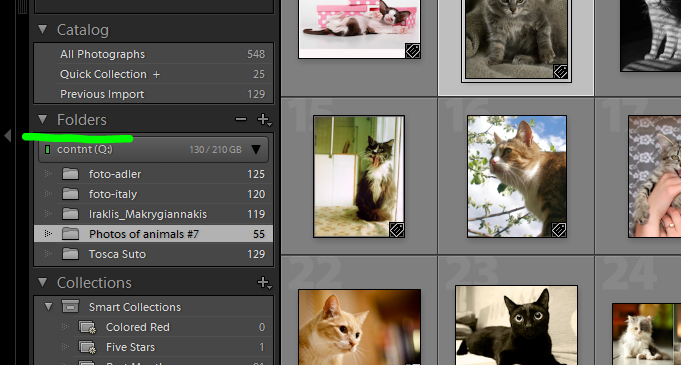Collapse the Collections panel triangle
The width and height of the screenshot is (681, 365).
coord(42,282)
